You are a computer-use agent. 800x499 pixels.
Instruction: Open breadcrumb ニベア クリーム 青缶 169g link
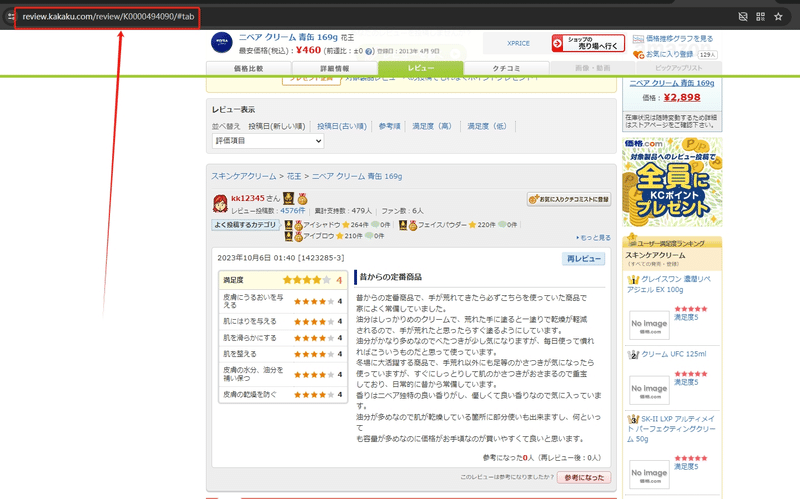[x=357, y=176]
